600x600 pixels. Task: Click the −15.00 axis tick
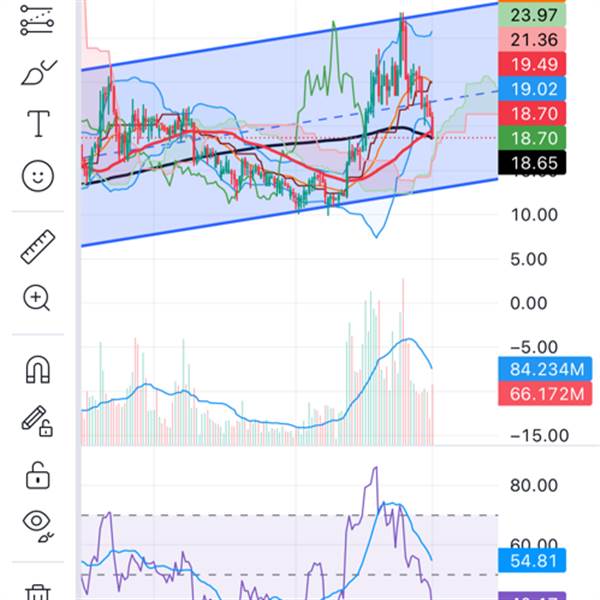click(539, 436)
